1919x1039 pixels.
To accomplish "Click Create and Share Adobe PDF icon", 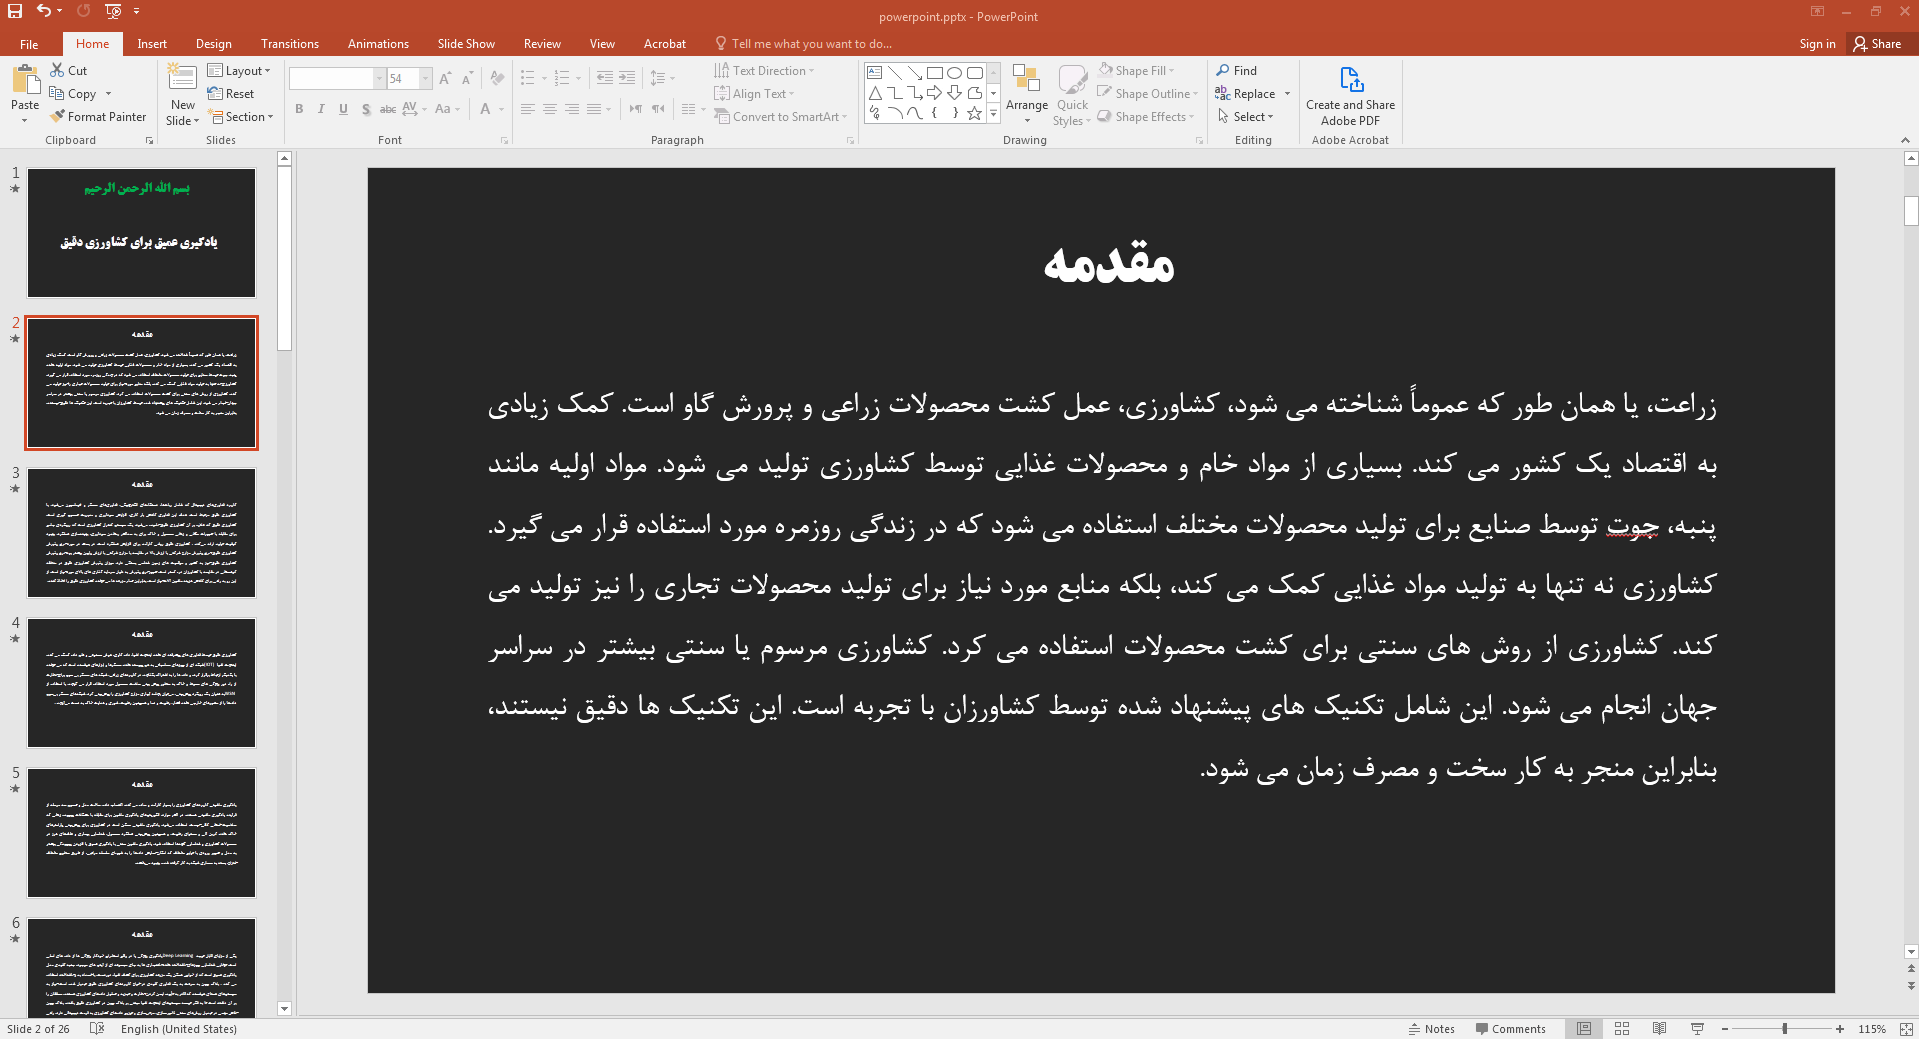I will coord(1350,80).
